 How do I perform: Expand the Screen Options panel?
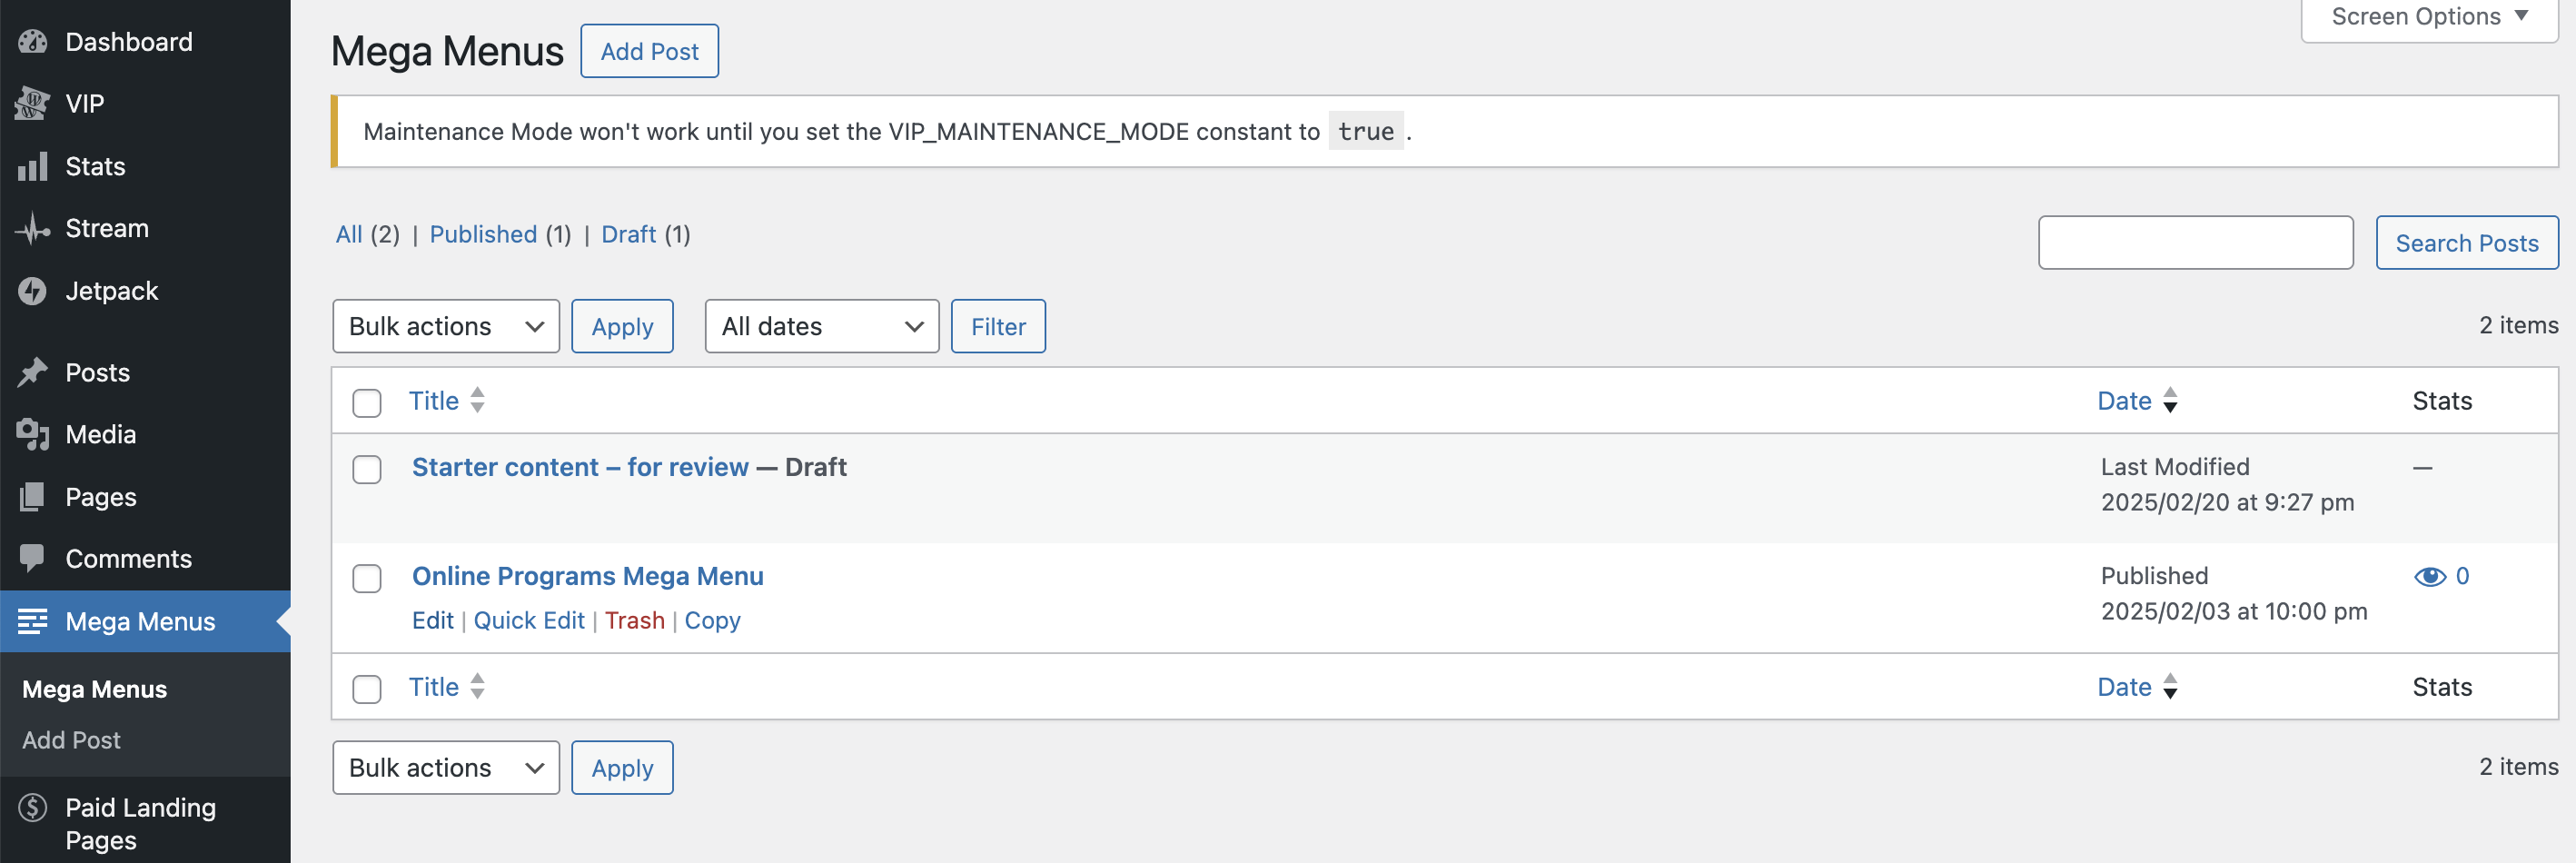[x=2428, y=17]
